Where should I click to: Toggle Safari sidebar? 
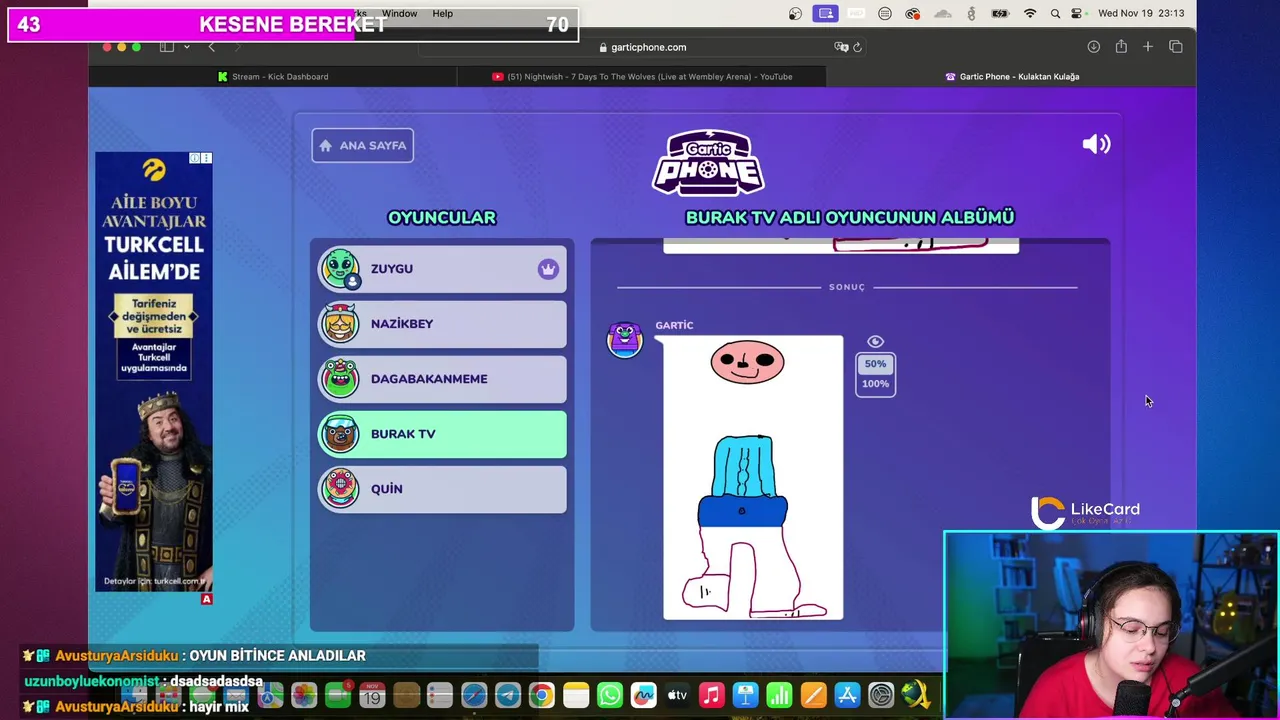tap(167, 47)
